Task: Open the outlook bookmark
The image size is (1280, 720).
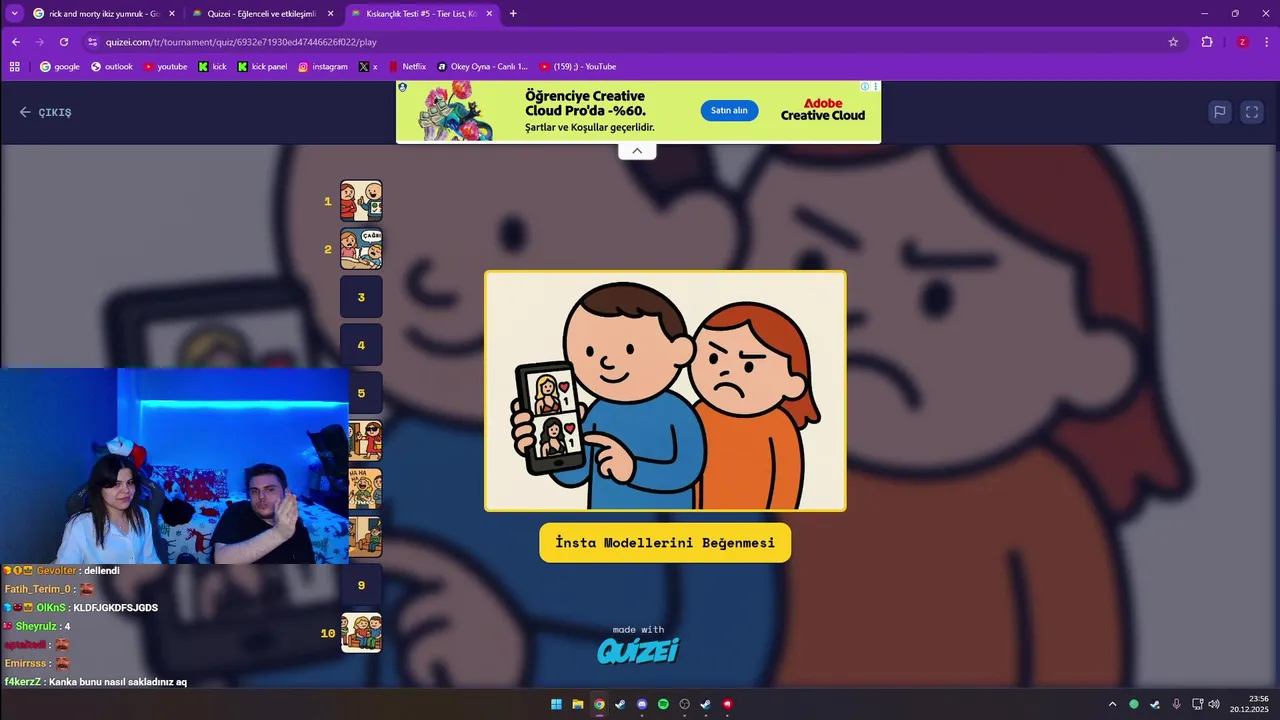Action: (x=112, y=67)
